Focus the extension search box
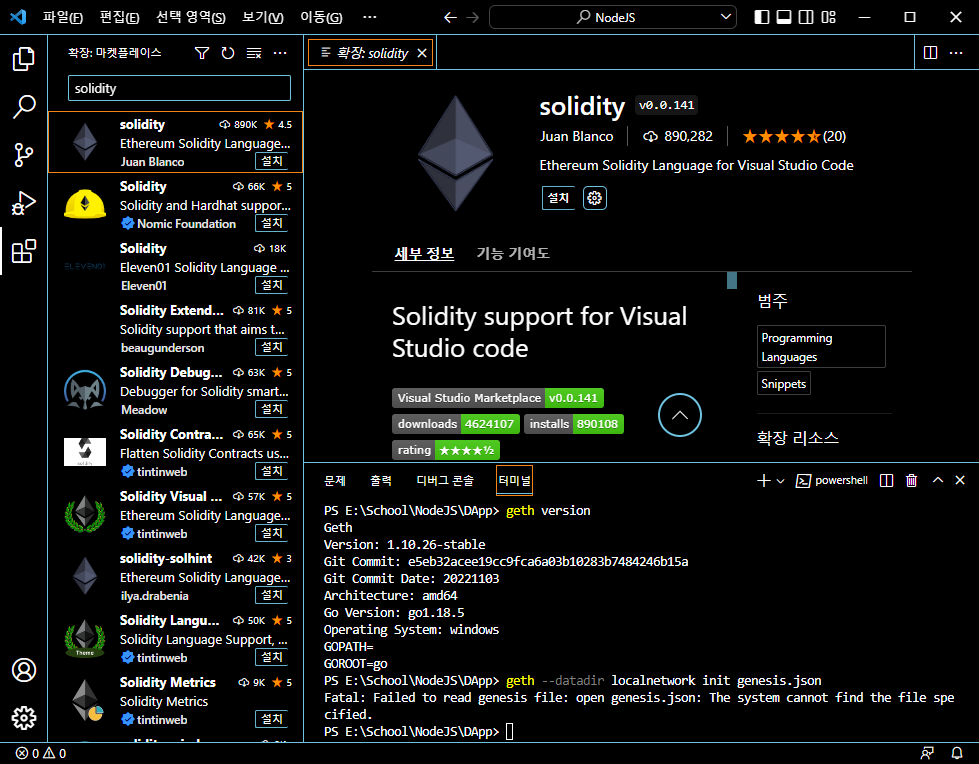The height and width of the screenshot is (764, 979). (x=179, y=88)
